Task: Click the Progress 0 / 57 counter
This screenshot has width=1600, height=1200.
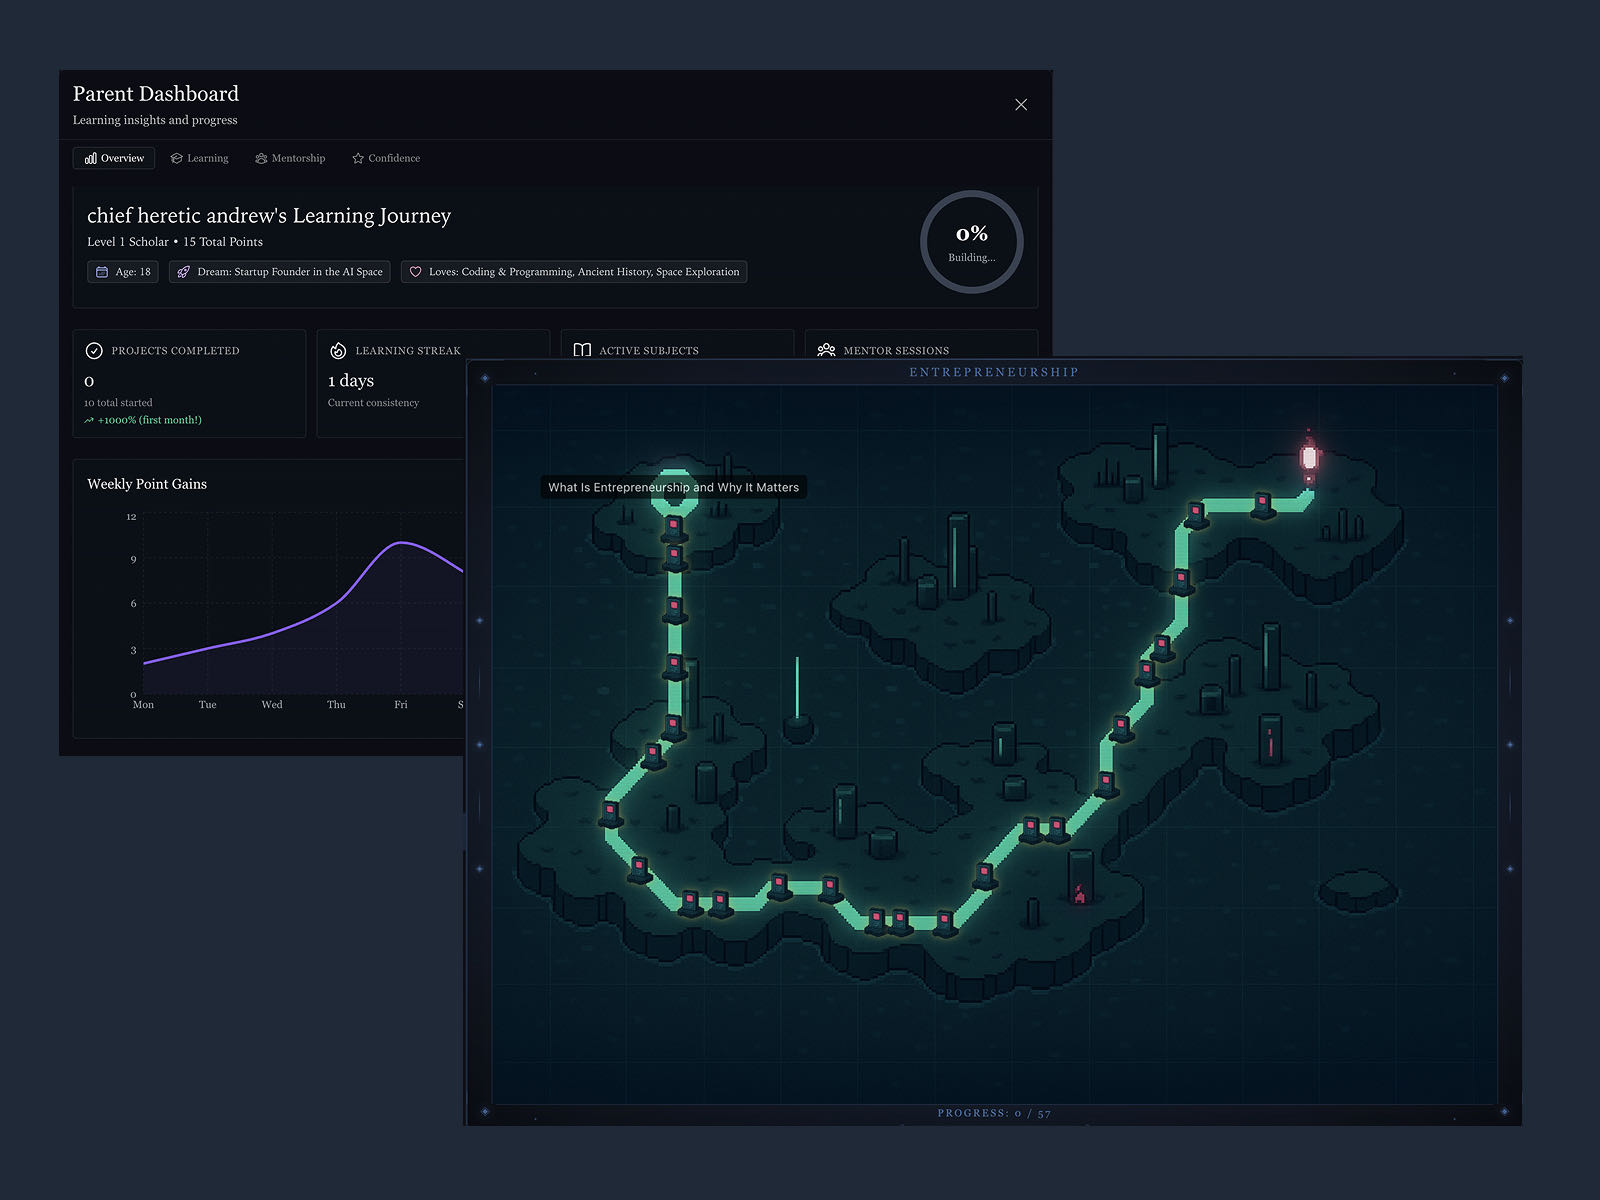Action: [x=993, y=1112]
